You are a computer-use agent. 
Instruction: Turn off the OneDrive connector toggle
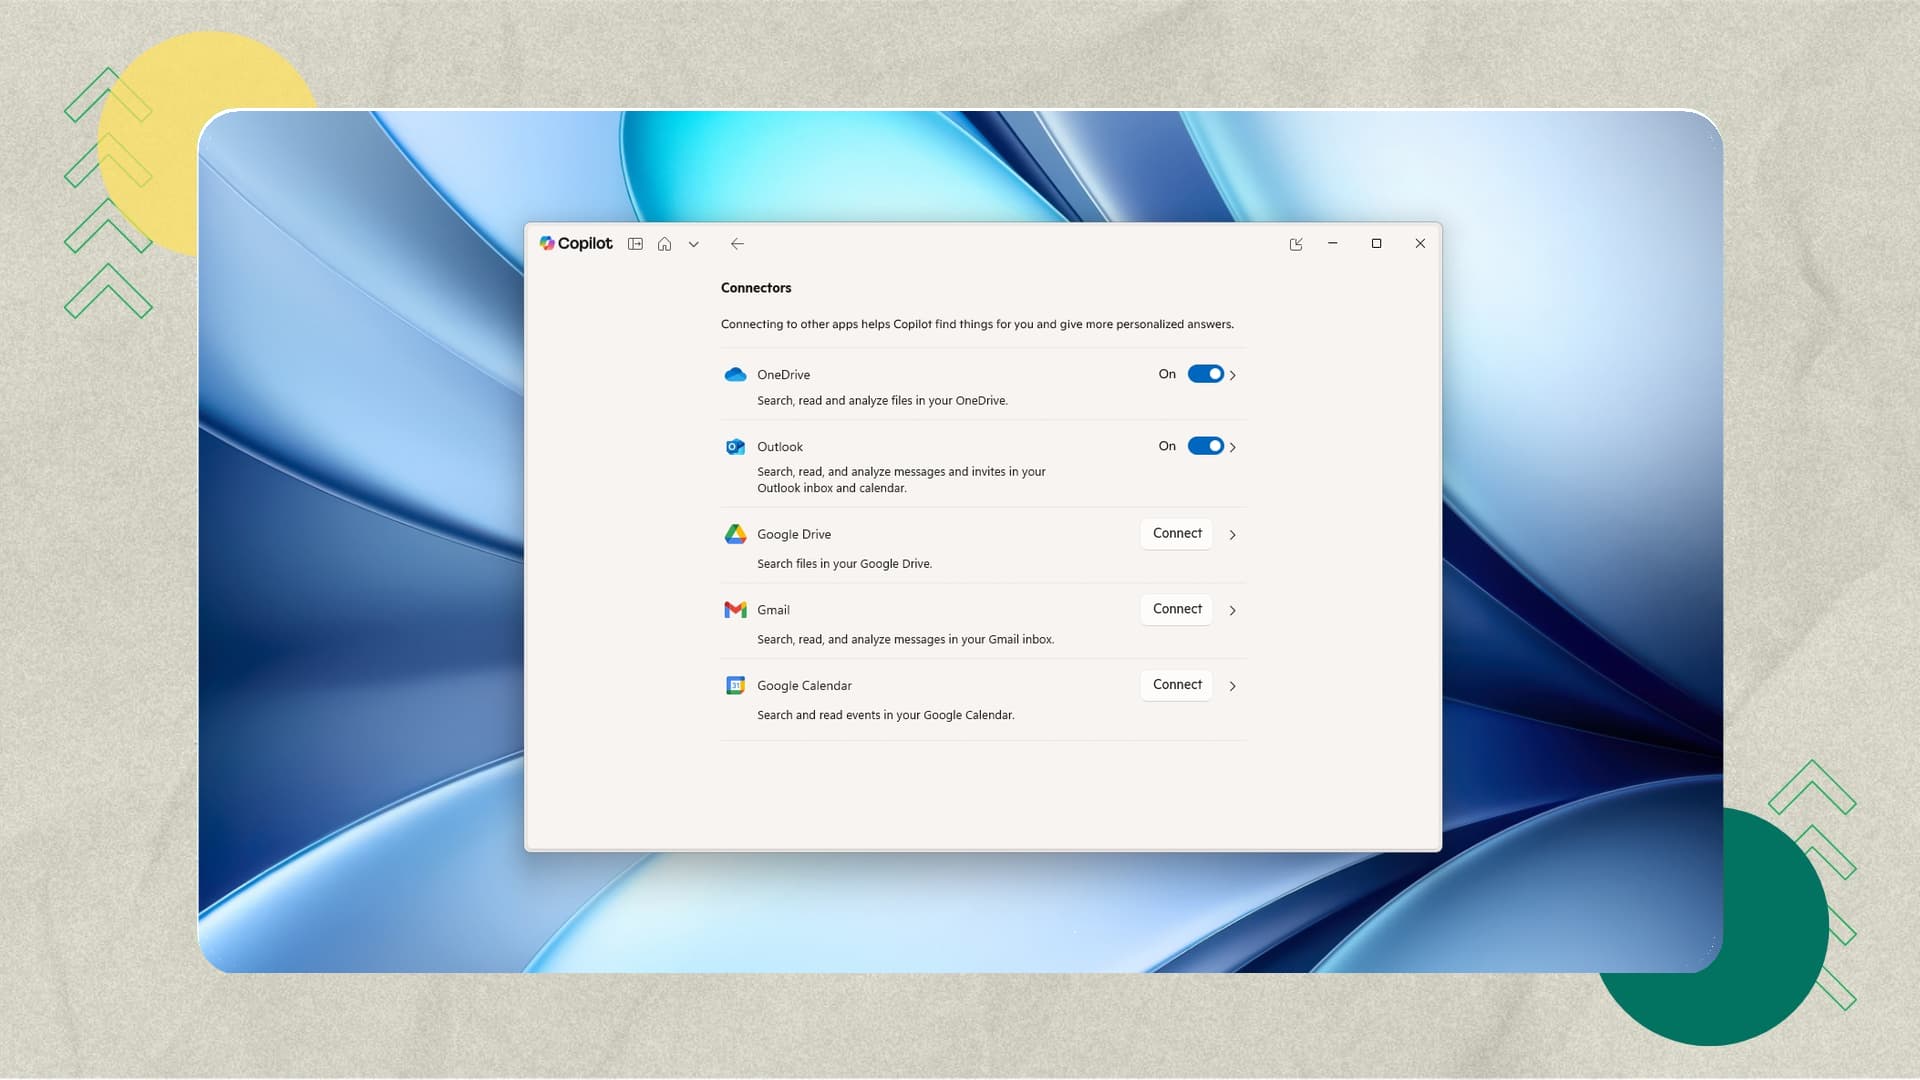point(1205,374)
